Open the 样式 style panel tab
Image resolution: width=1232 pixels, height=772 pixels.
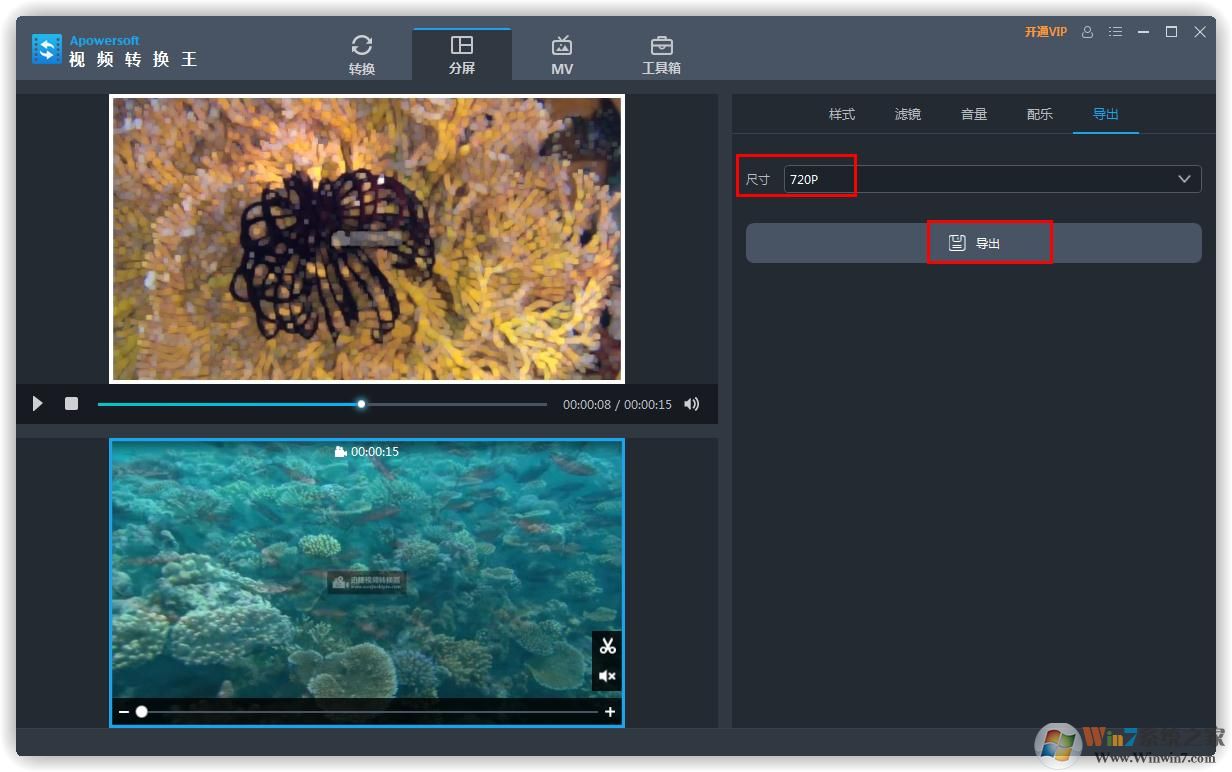click(x=842, y=114)
